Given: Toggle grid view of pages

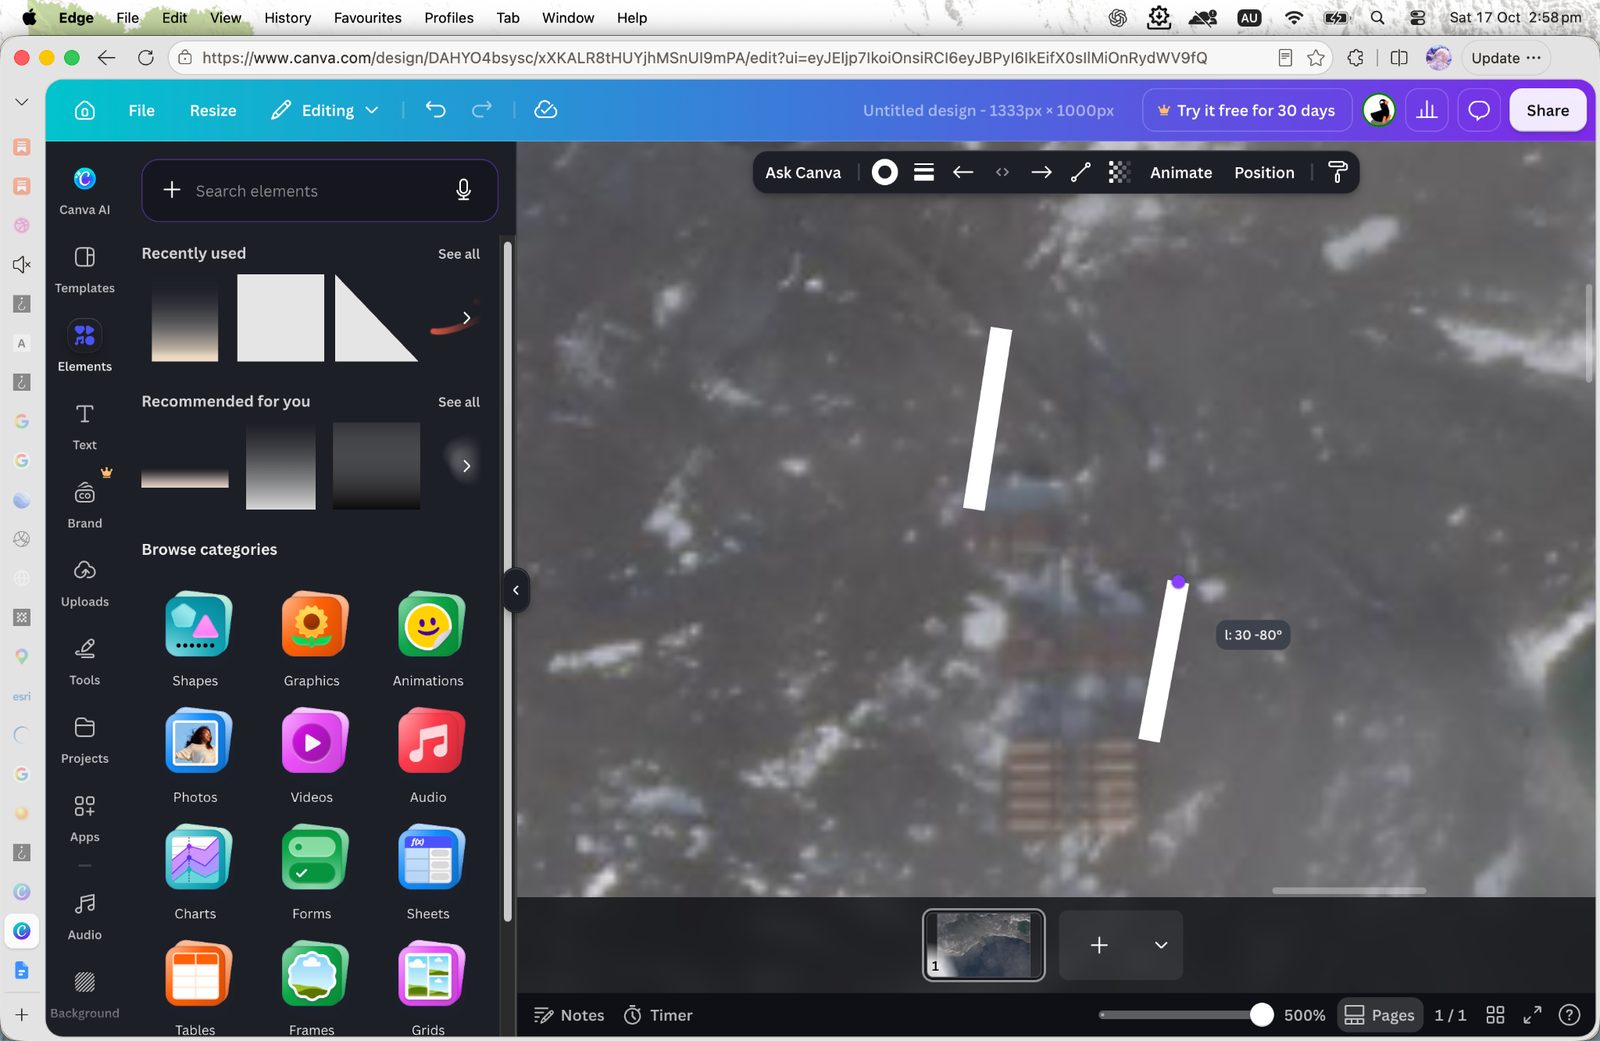Looking at the screenshot, I should [1496, 1015].
